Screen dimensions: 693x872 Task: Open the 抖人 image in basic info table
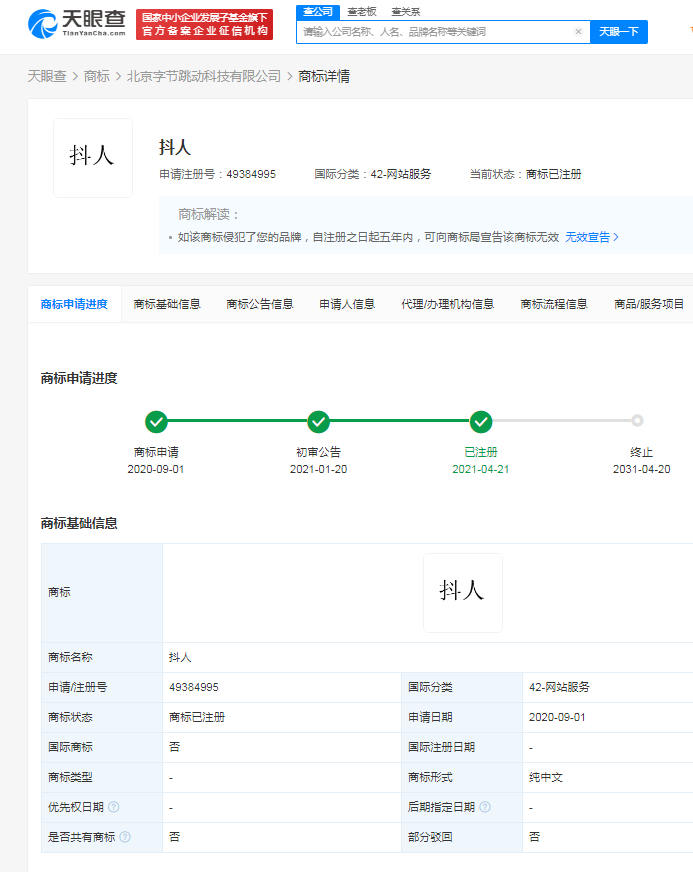pyautogui.click(x=463, y=593)
